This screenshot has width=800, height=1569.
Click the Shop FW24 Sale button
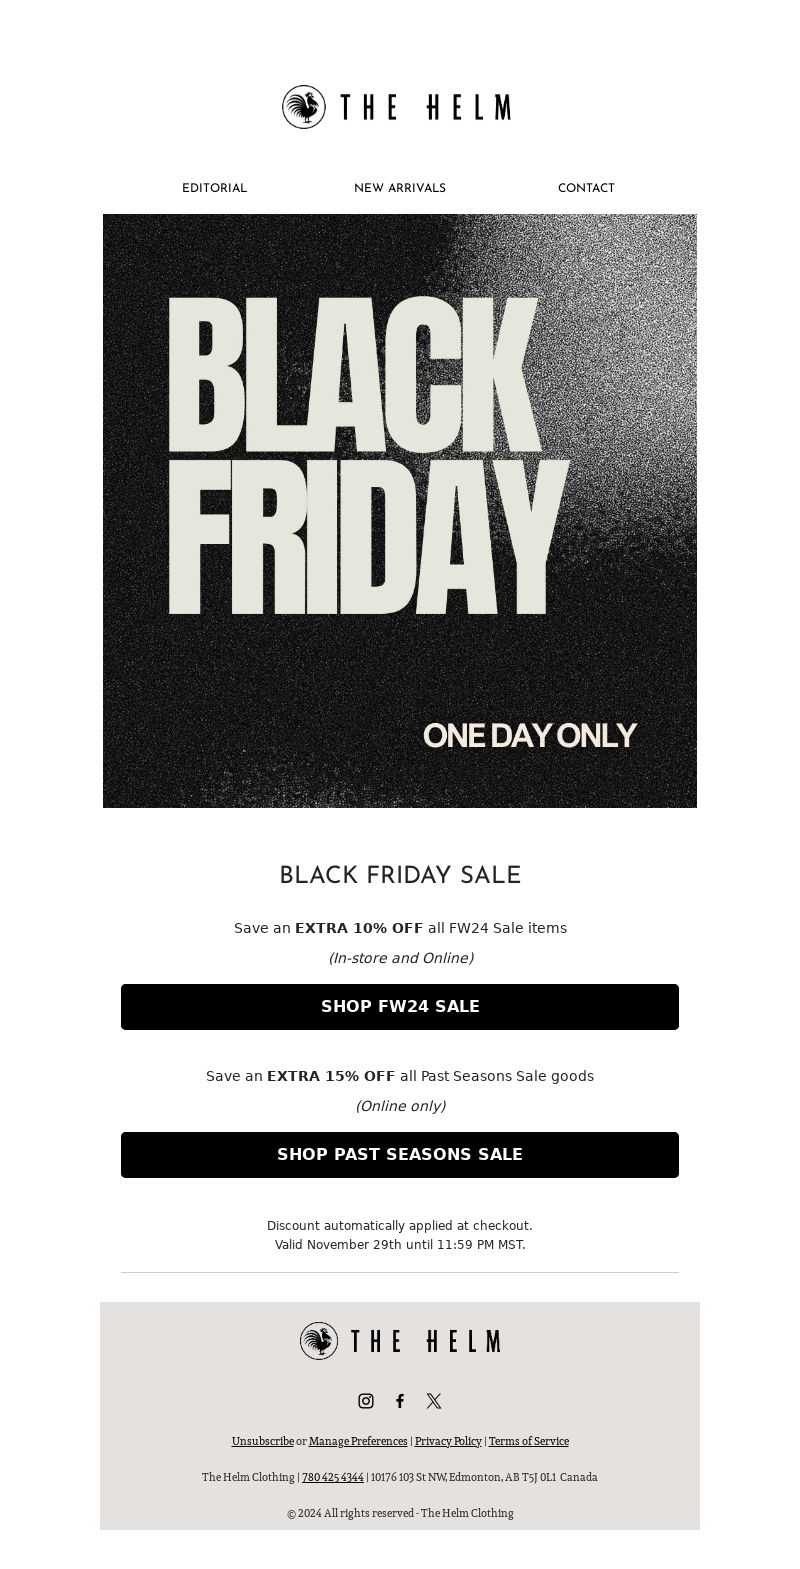click(400, 1007)
